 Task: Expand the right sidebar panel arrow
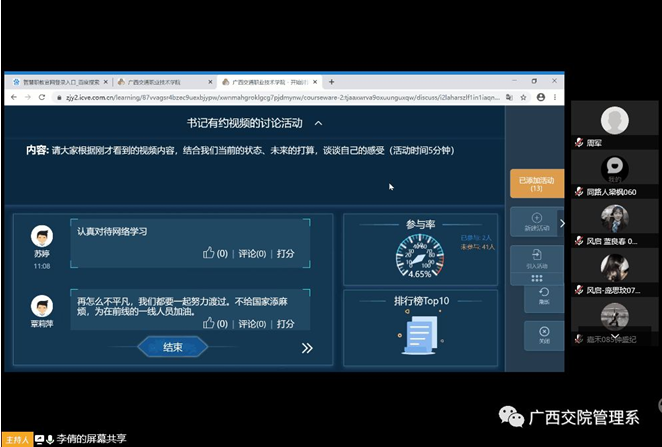click(x=562, y=223)
